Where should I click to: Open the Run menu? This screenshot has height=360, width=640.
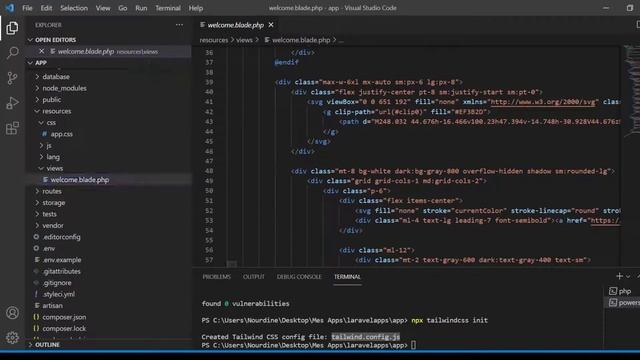point(141,8)
